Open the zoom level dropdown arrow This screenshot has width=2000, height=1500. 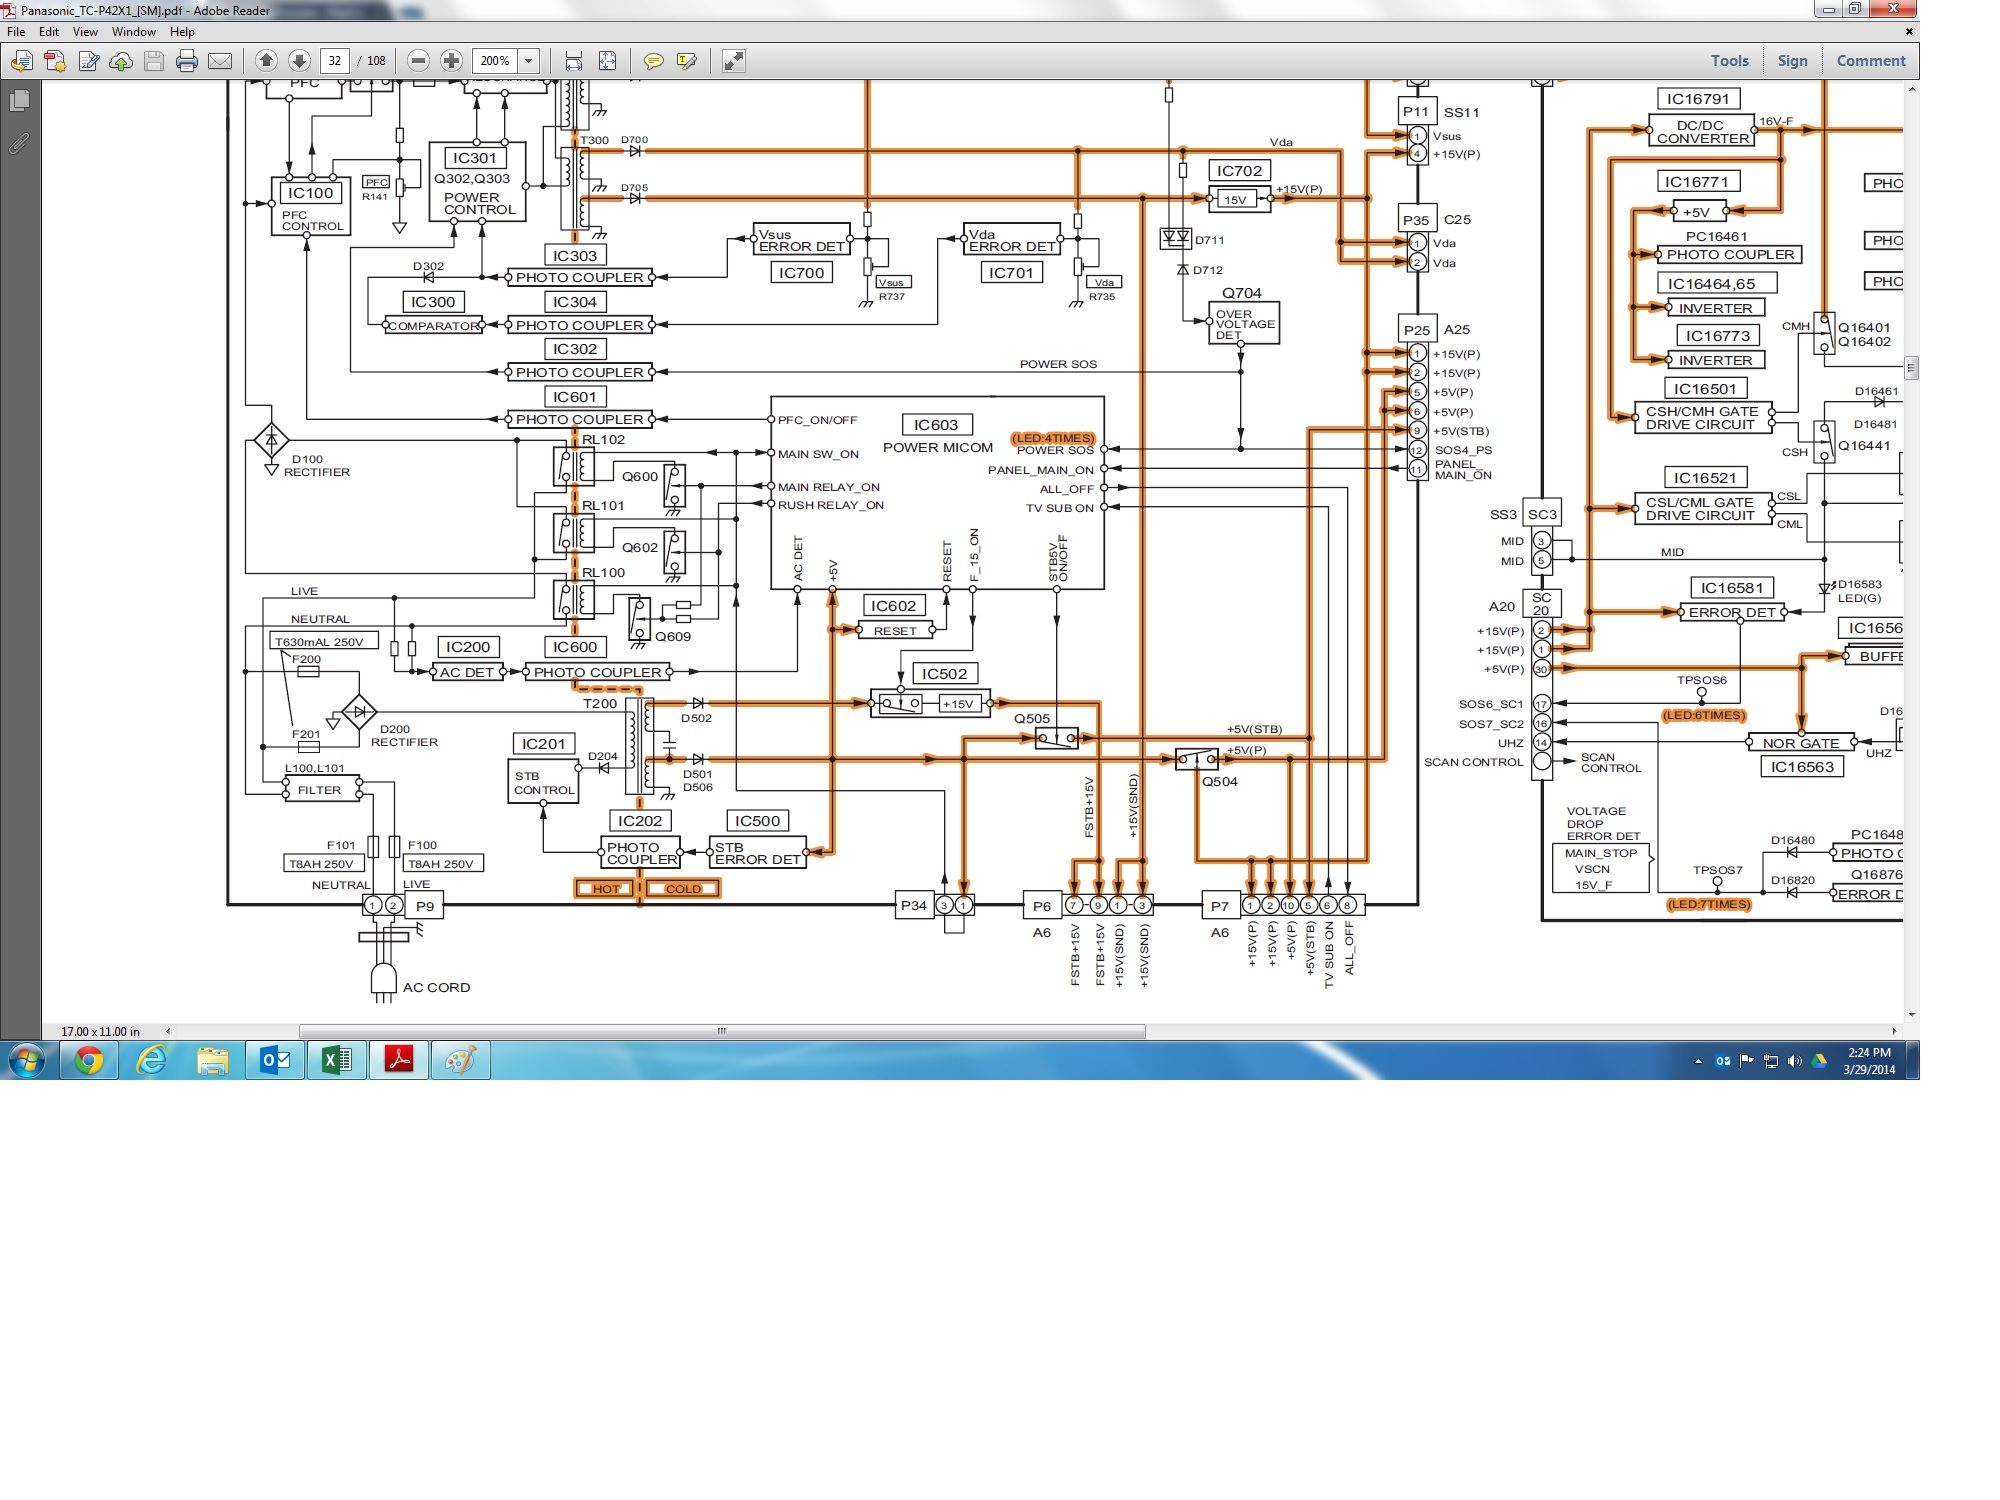point(529,61)
